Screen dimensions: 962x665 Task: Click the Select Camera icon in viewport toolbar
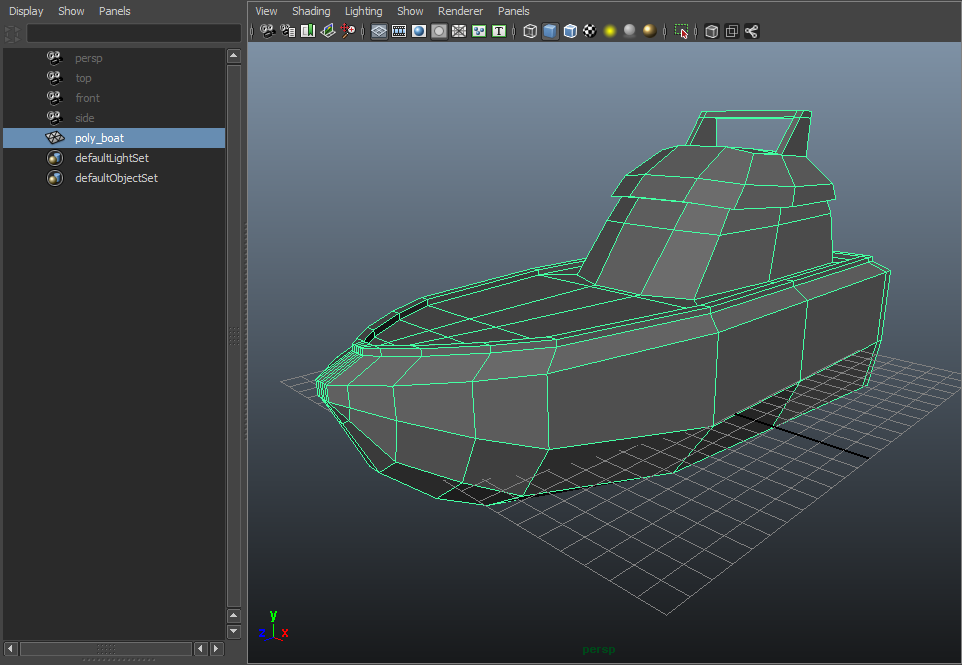pyautogui.click(x=267, y=31)
